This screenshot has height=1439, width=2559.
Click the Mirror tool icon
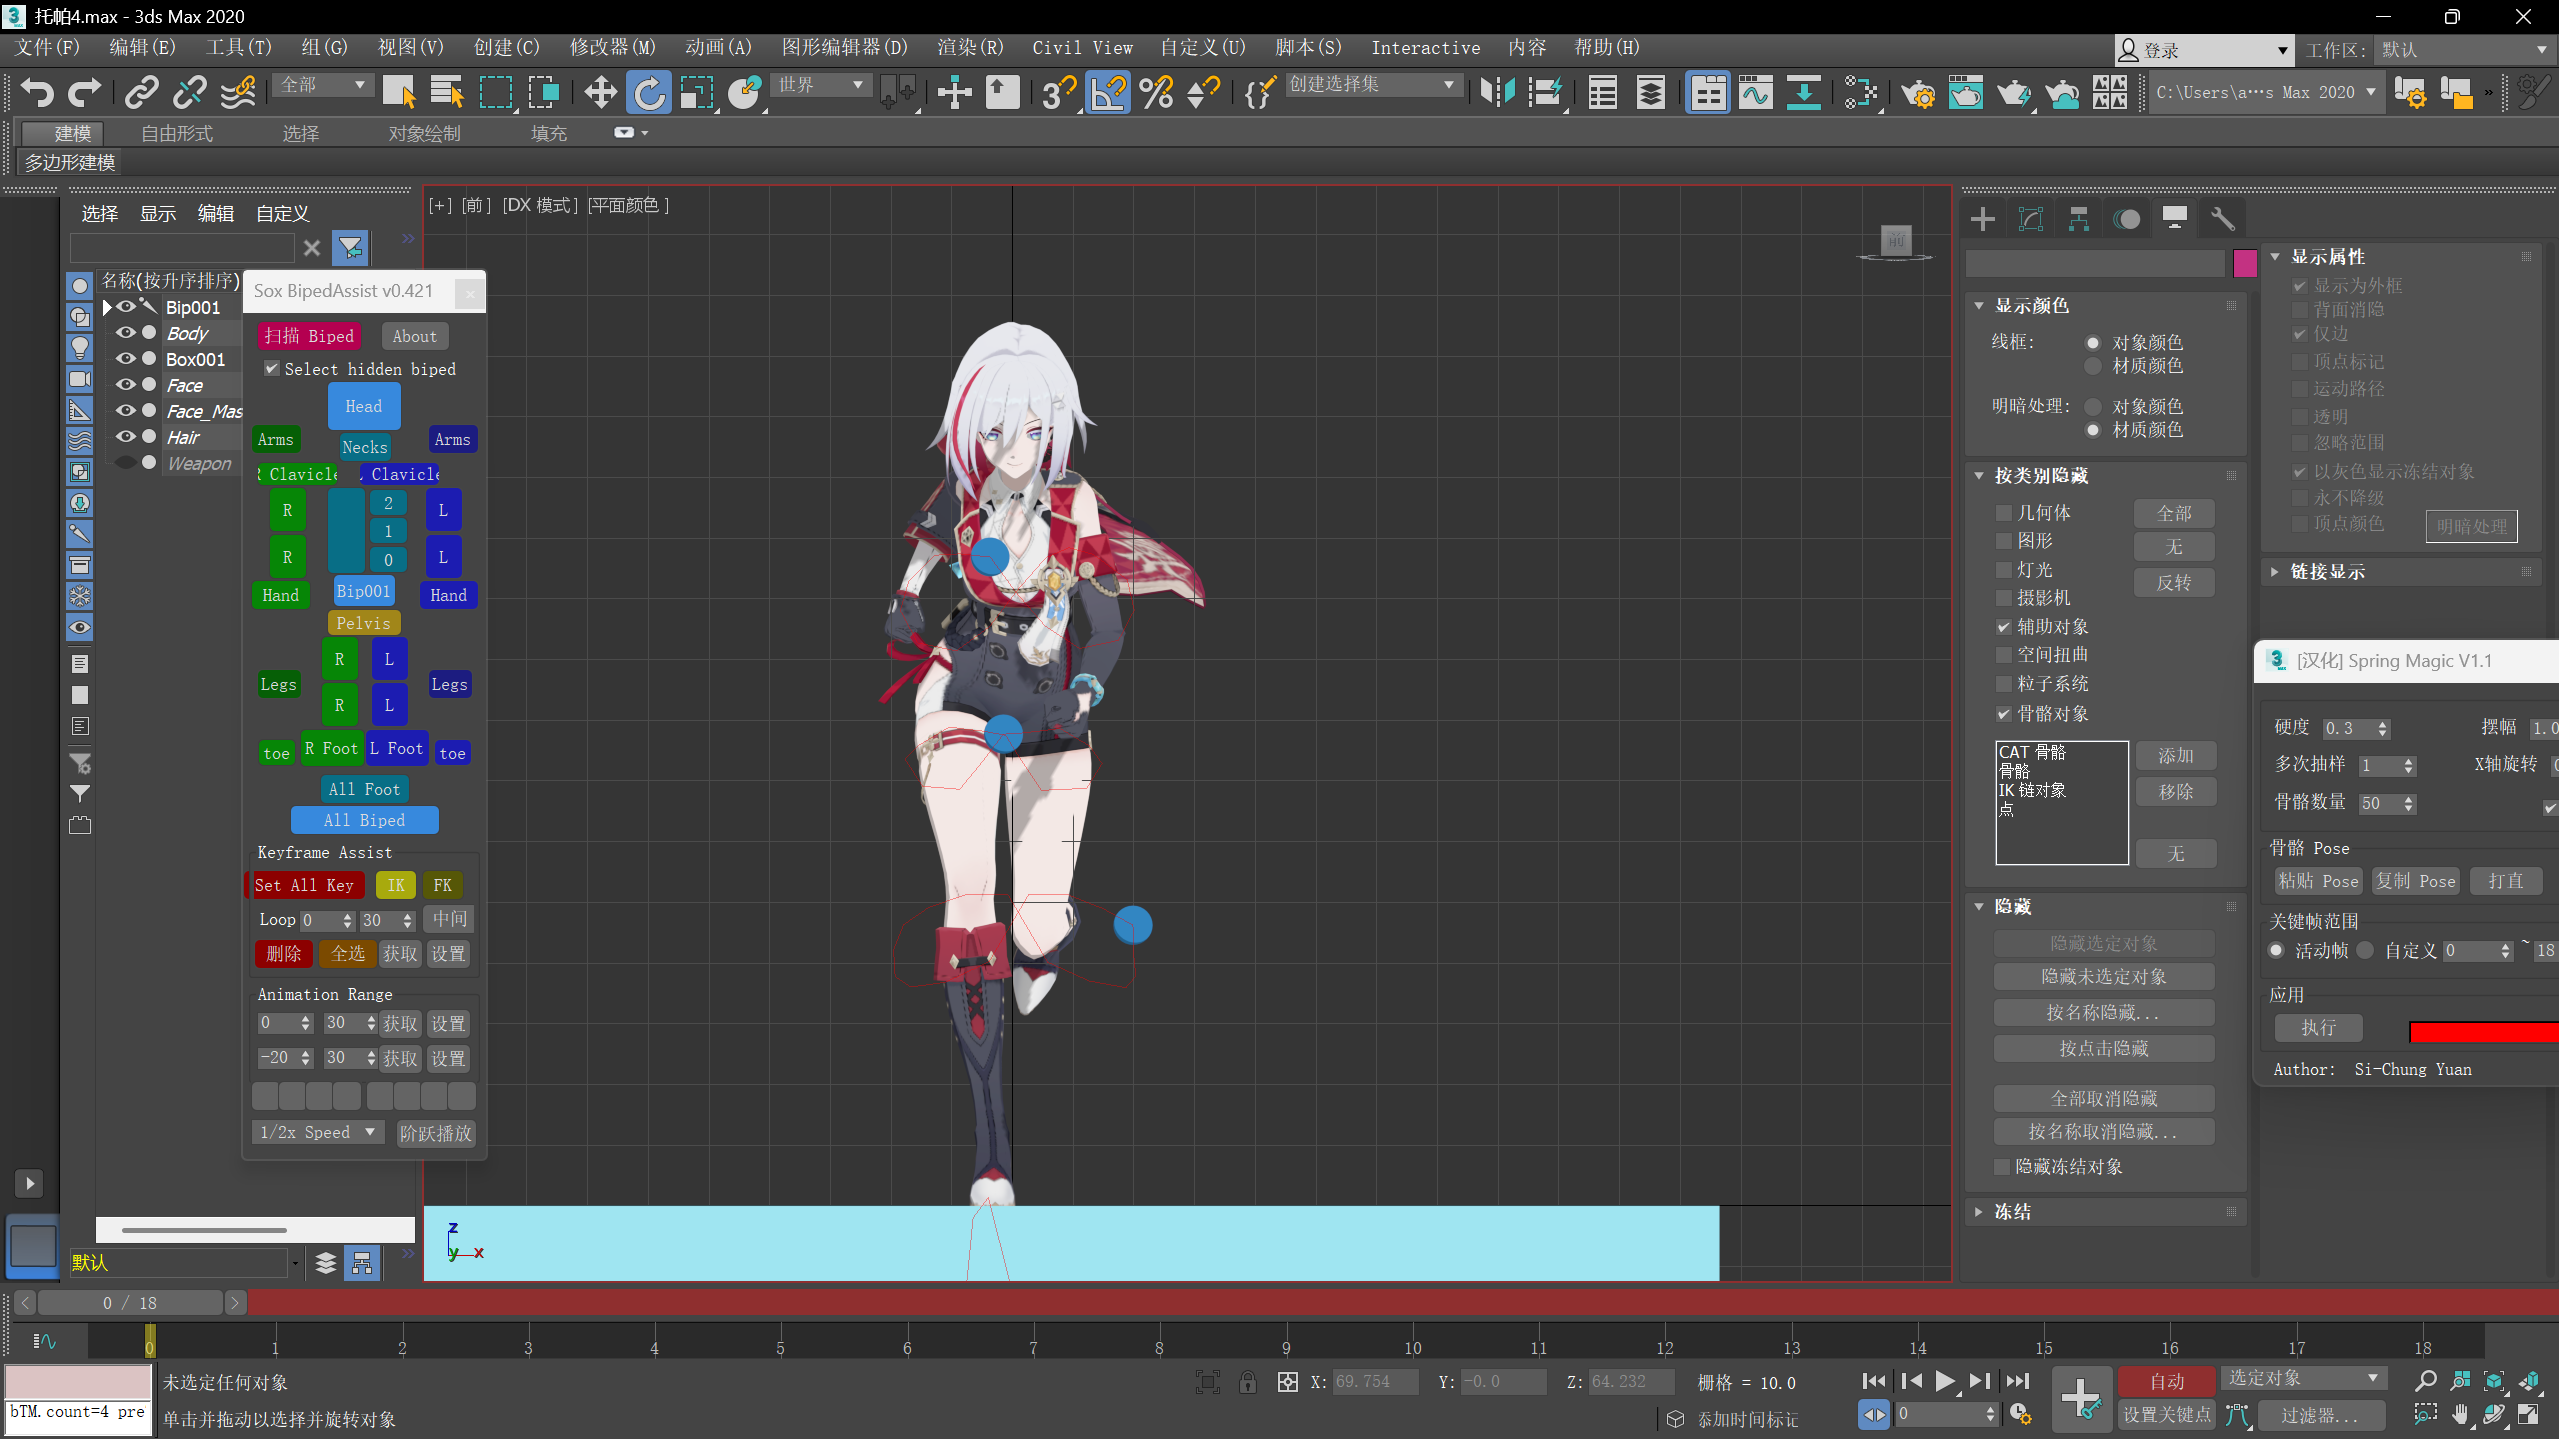[1497, 92]
